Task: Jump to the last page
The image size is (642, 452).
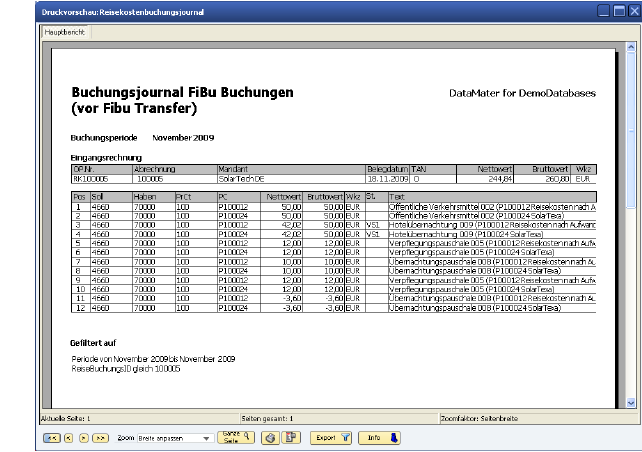Action: click(x=101, y=438)
